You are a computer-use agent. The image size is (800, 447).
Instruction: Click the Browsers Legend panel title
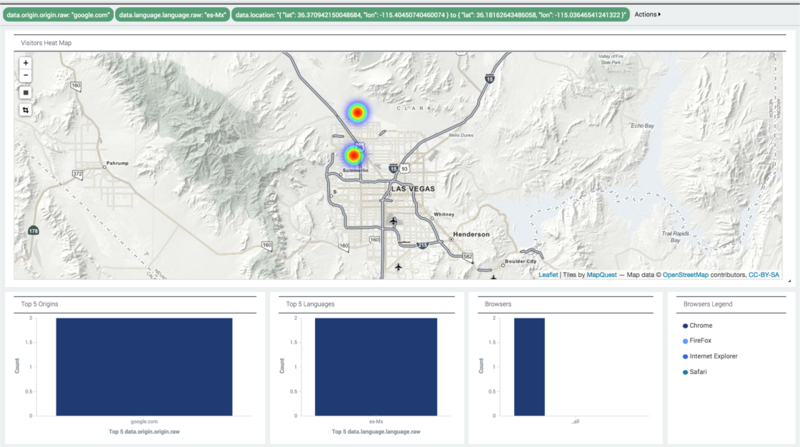708,304
